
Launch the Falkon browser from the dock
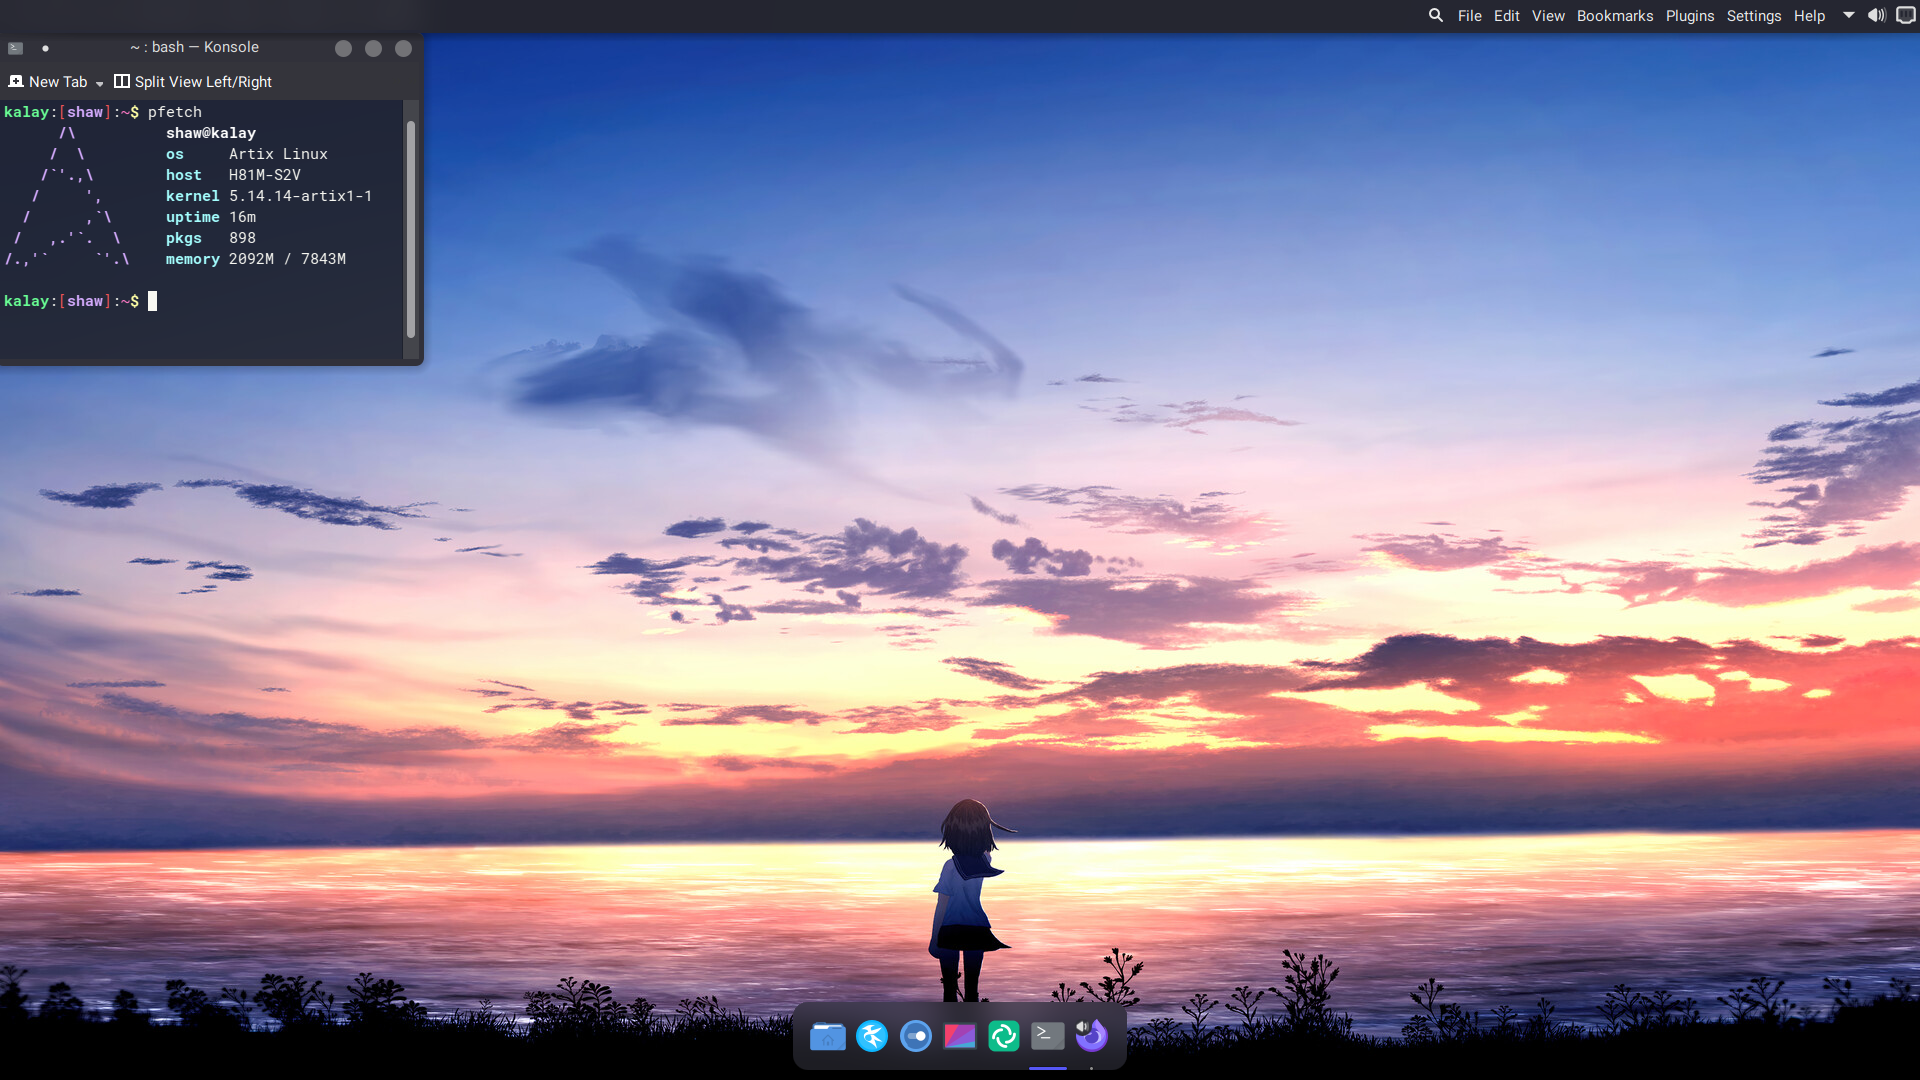(872, 1036)
